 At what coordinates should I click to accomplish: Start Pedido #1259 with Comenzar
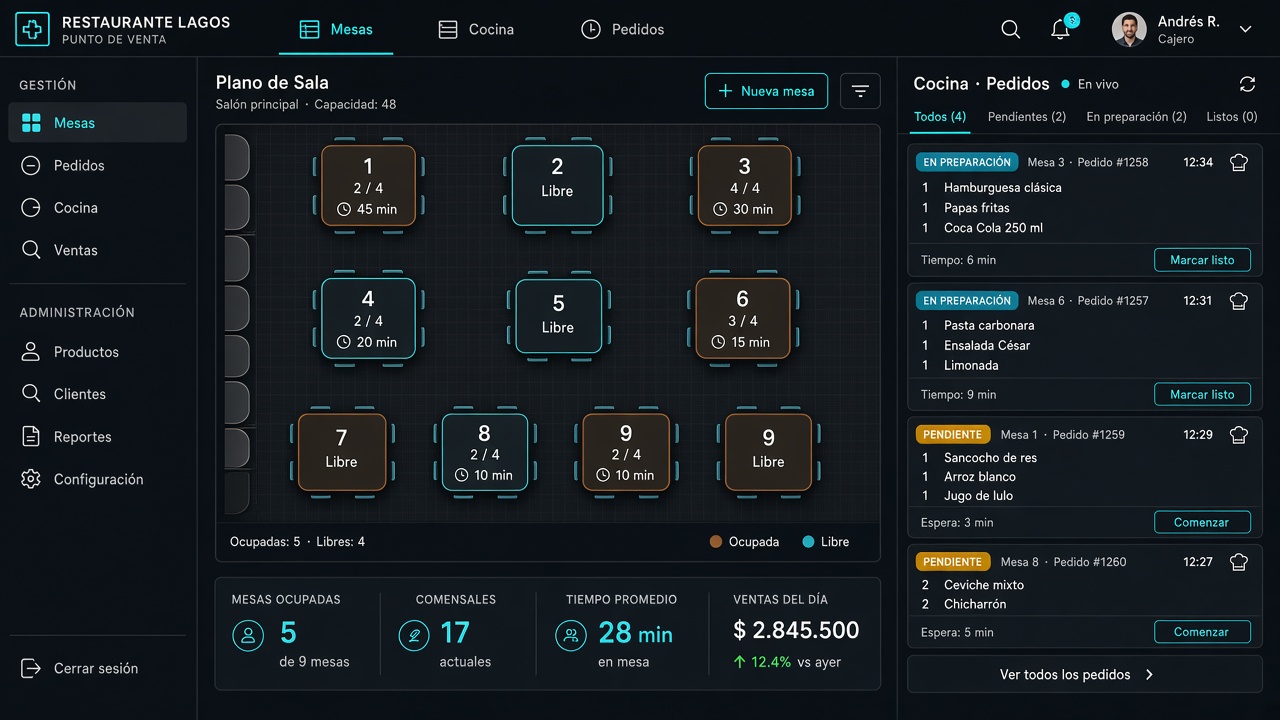(1202, 522)
